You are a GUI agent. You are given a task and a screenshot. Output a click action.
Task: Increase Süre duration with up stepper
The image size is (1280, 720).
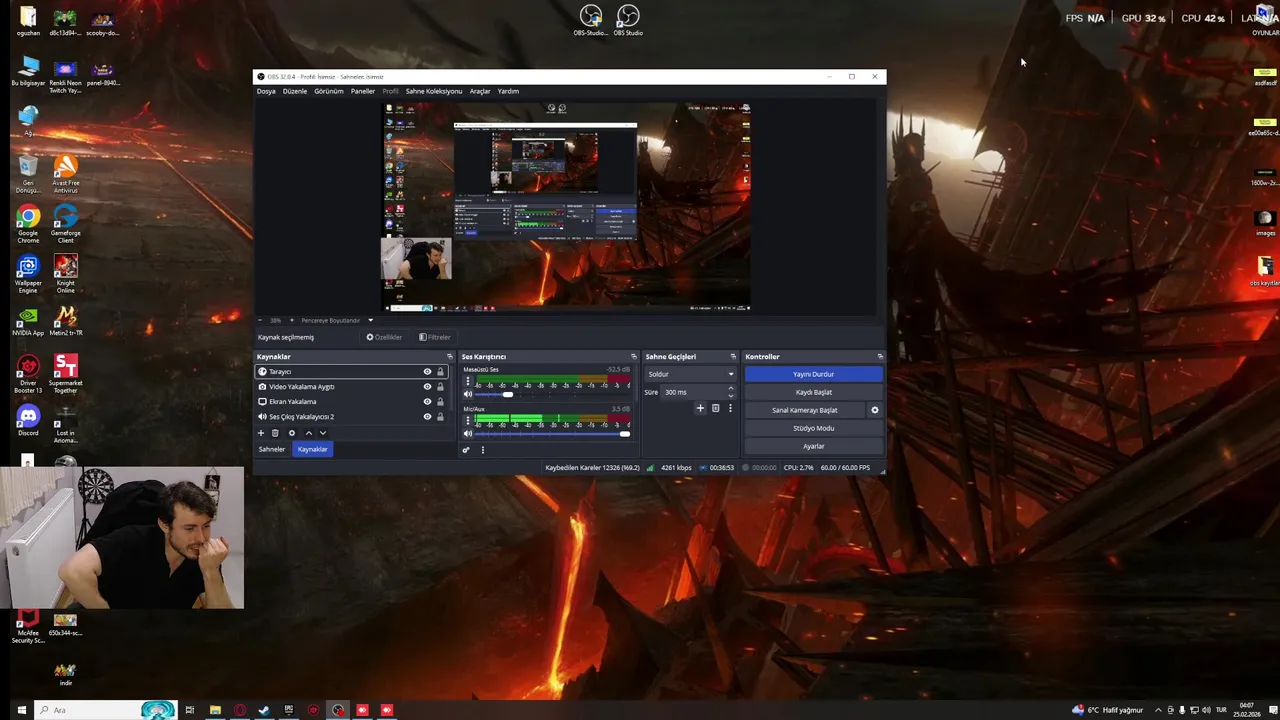(730, 389)
